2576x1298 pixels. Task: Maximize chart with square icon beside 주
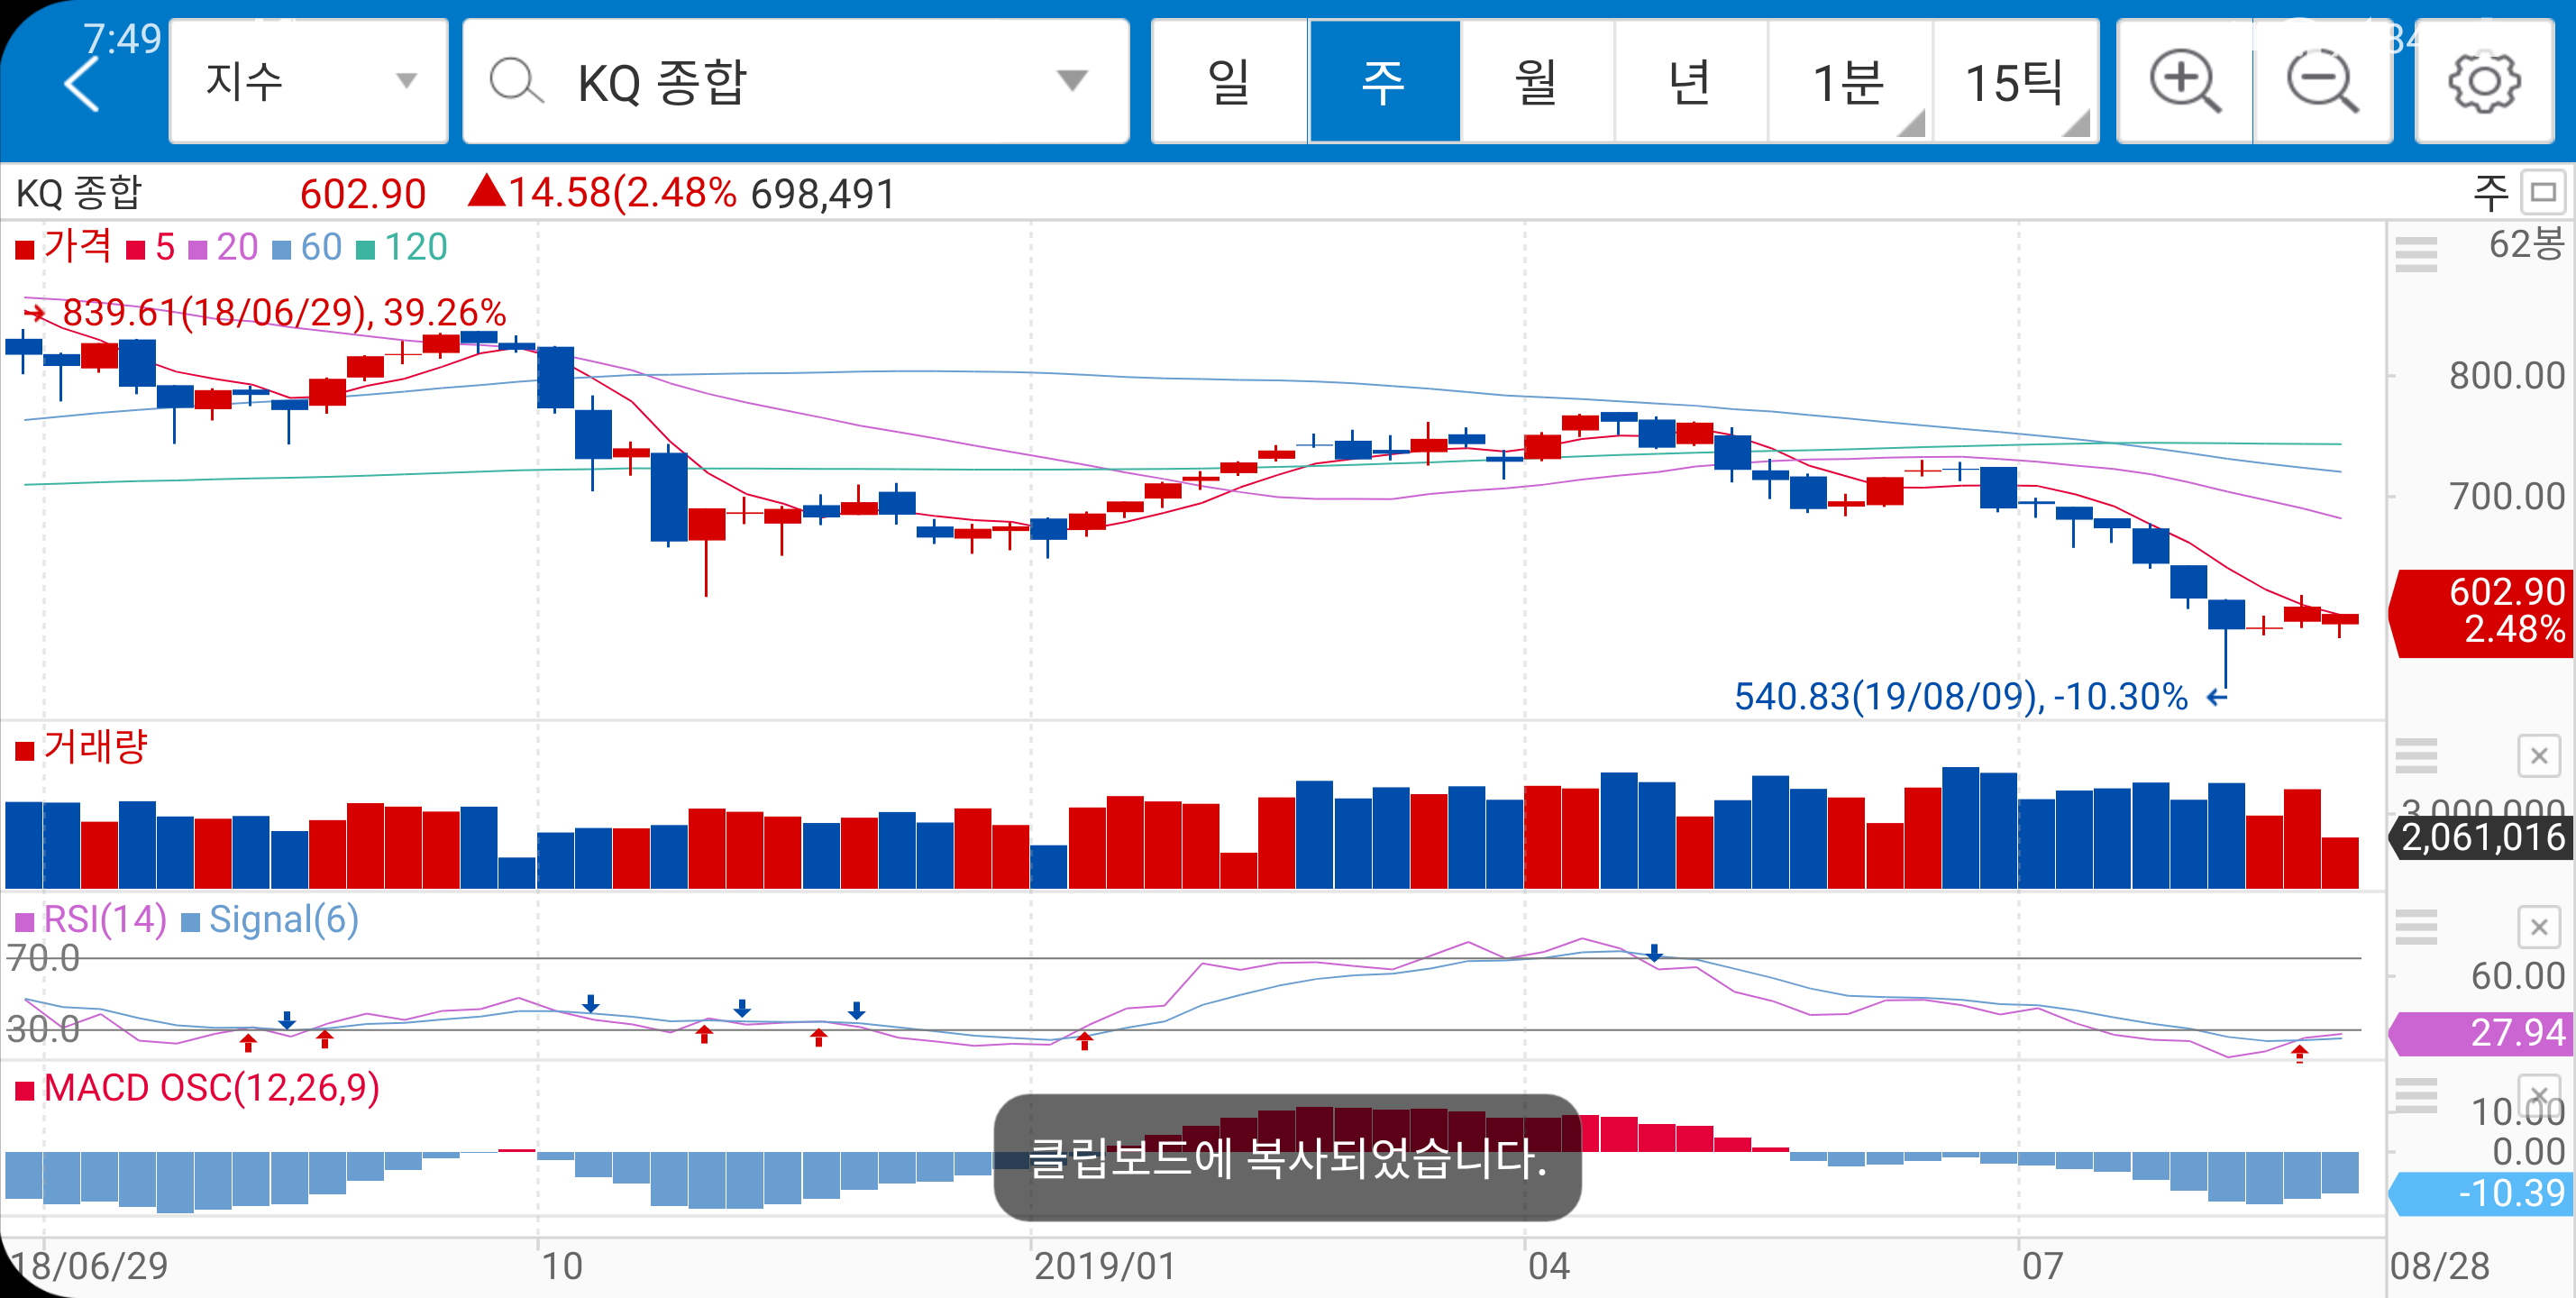(x=2542, y=192)
